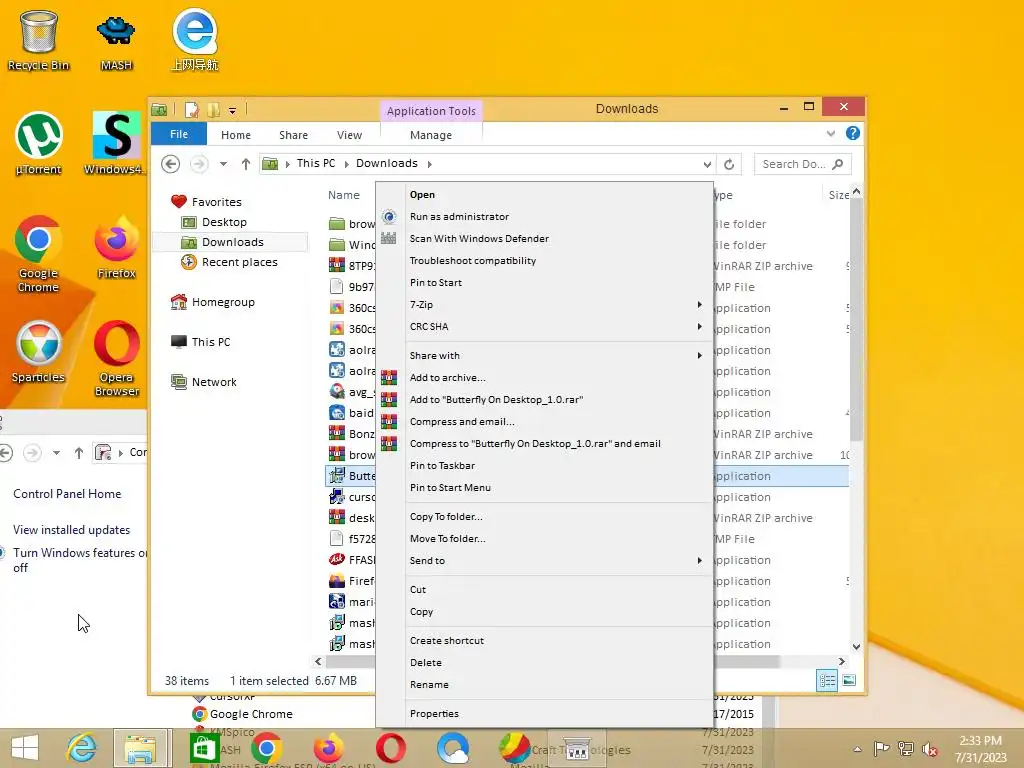Switch to the Share ribbon tab
This screenshot has width=1024, height=768.
pos(293,135)
